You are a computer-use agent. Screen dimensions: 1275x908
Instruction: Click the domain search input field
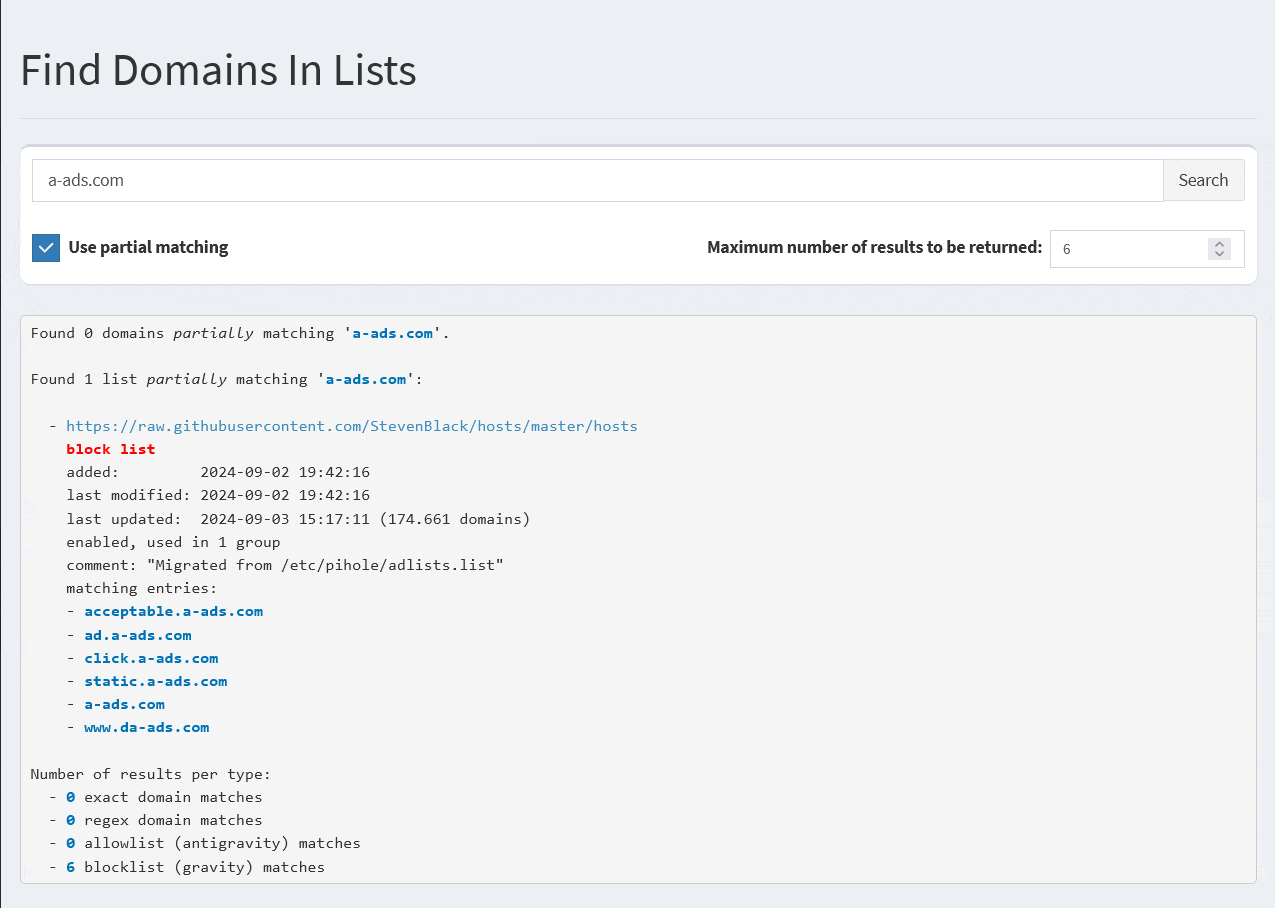(597, 181)
